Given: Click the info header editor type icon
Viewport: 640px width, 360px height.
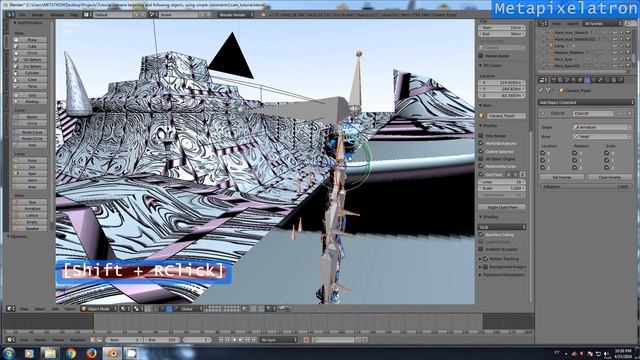Looking at the screenshot, I should (11, 15).
